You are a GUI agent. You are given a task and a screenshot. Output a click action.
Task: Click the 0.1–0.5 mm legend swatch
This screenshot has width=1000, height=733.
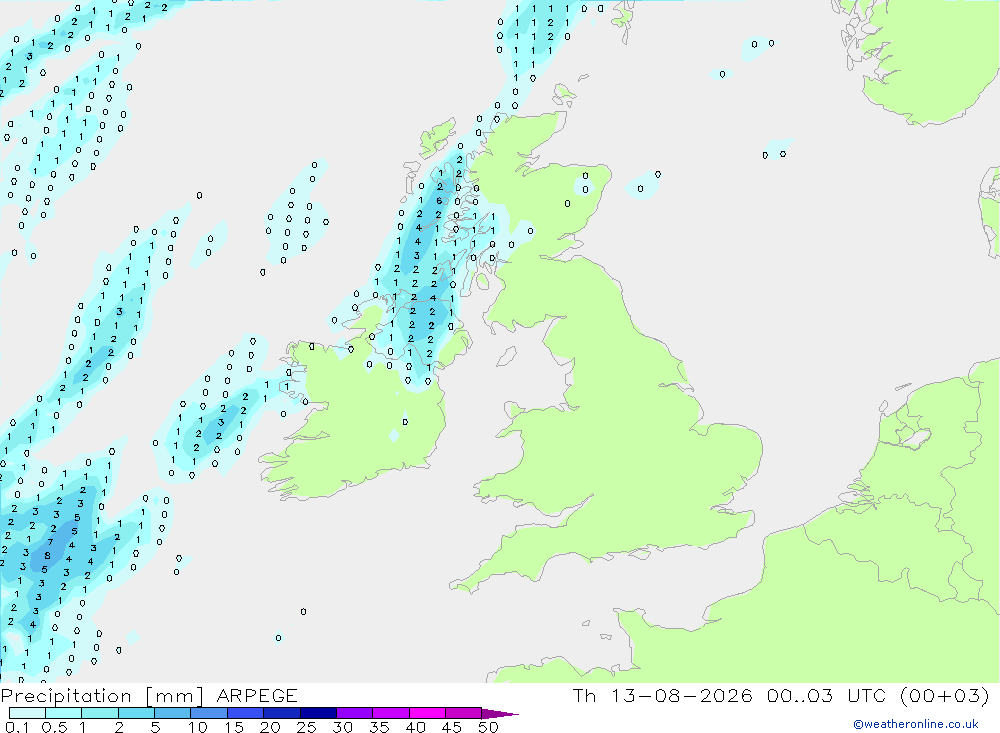tap(27, 713)
